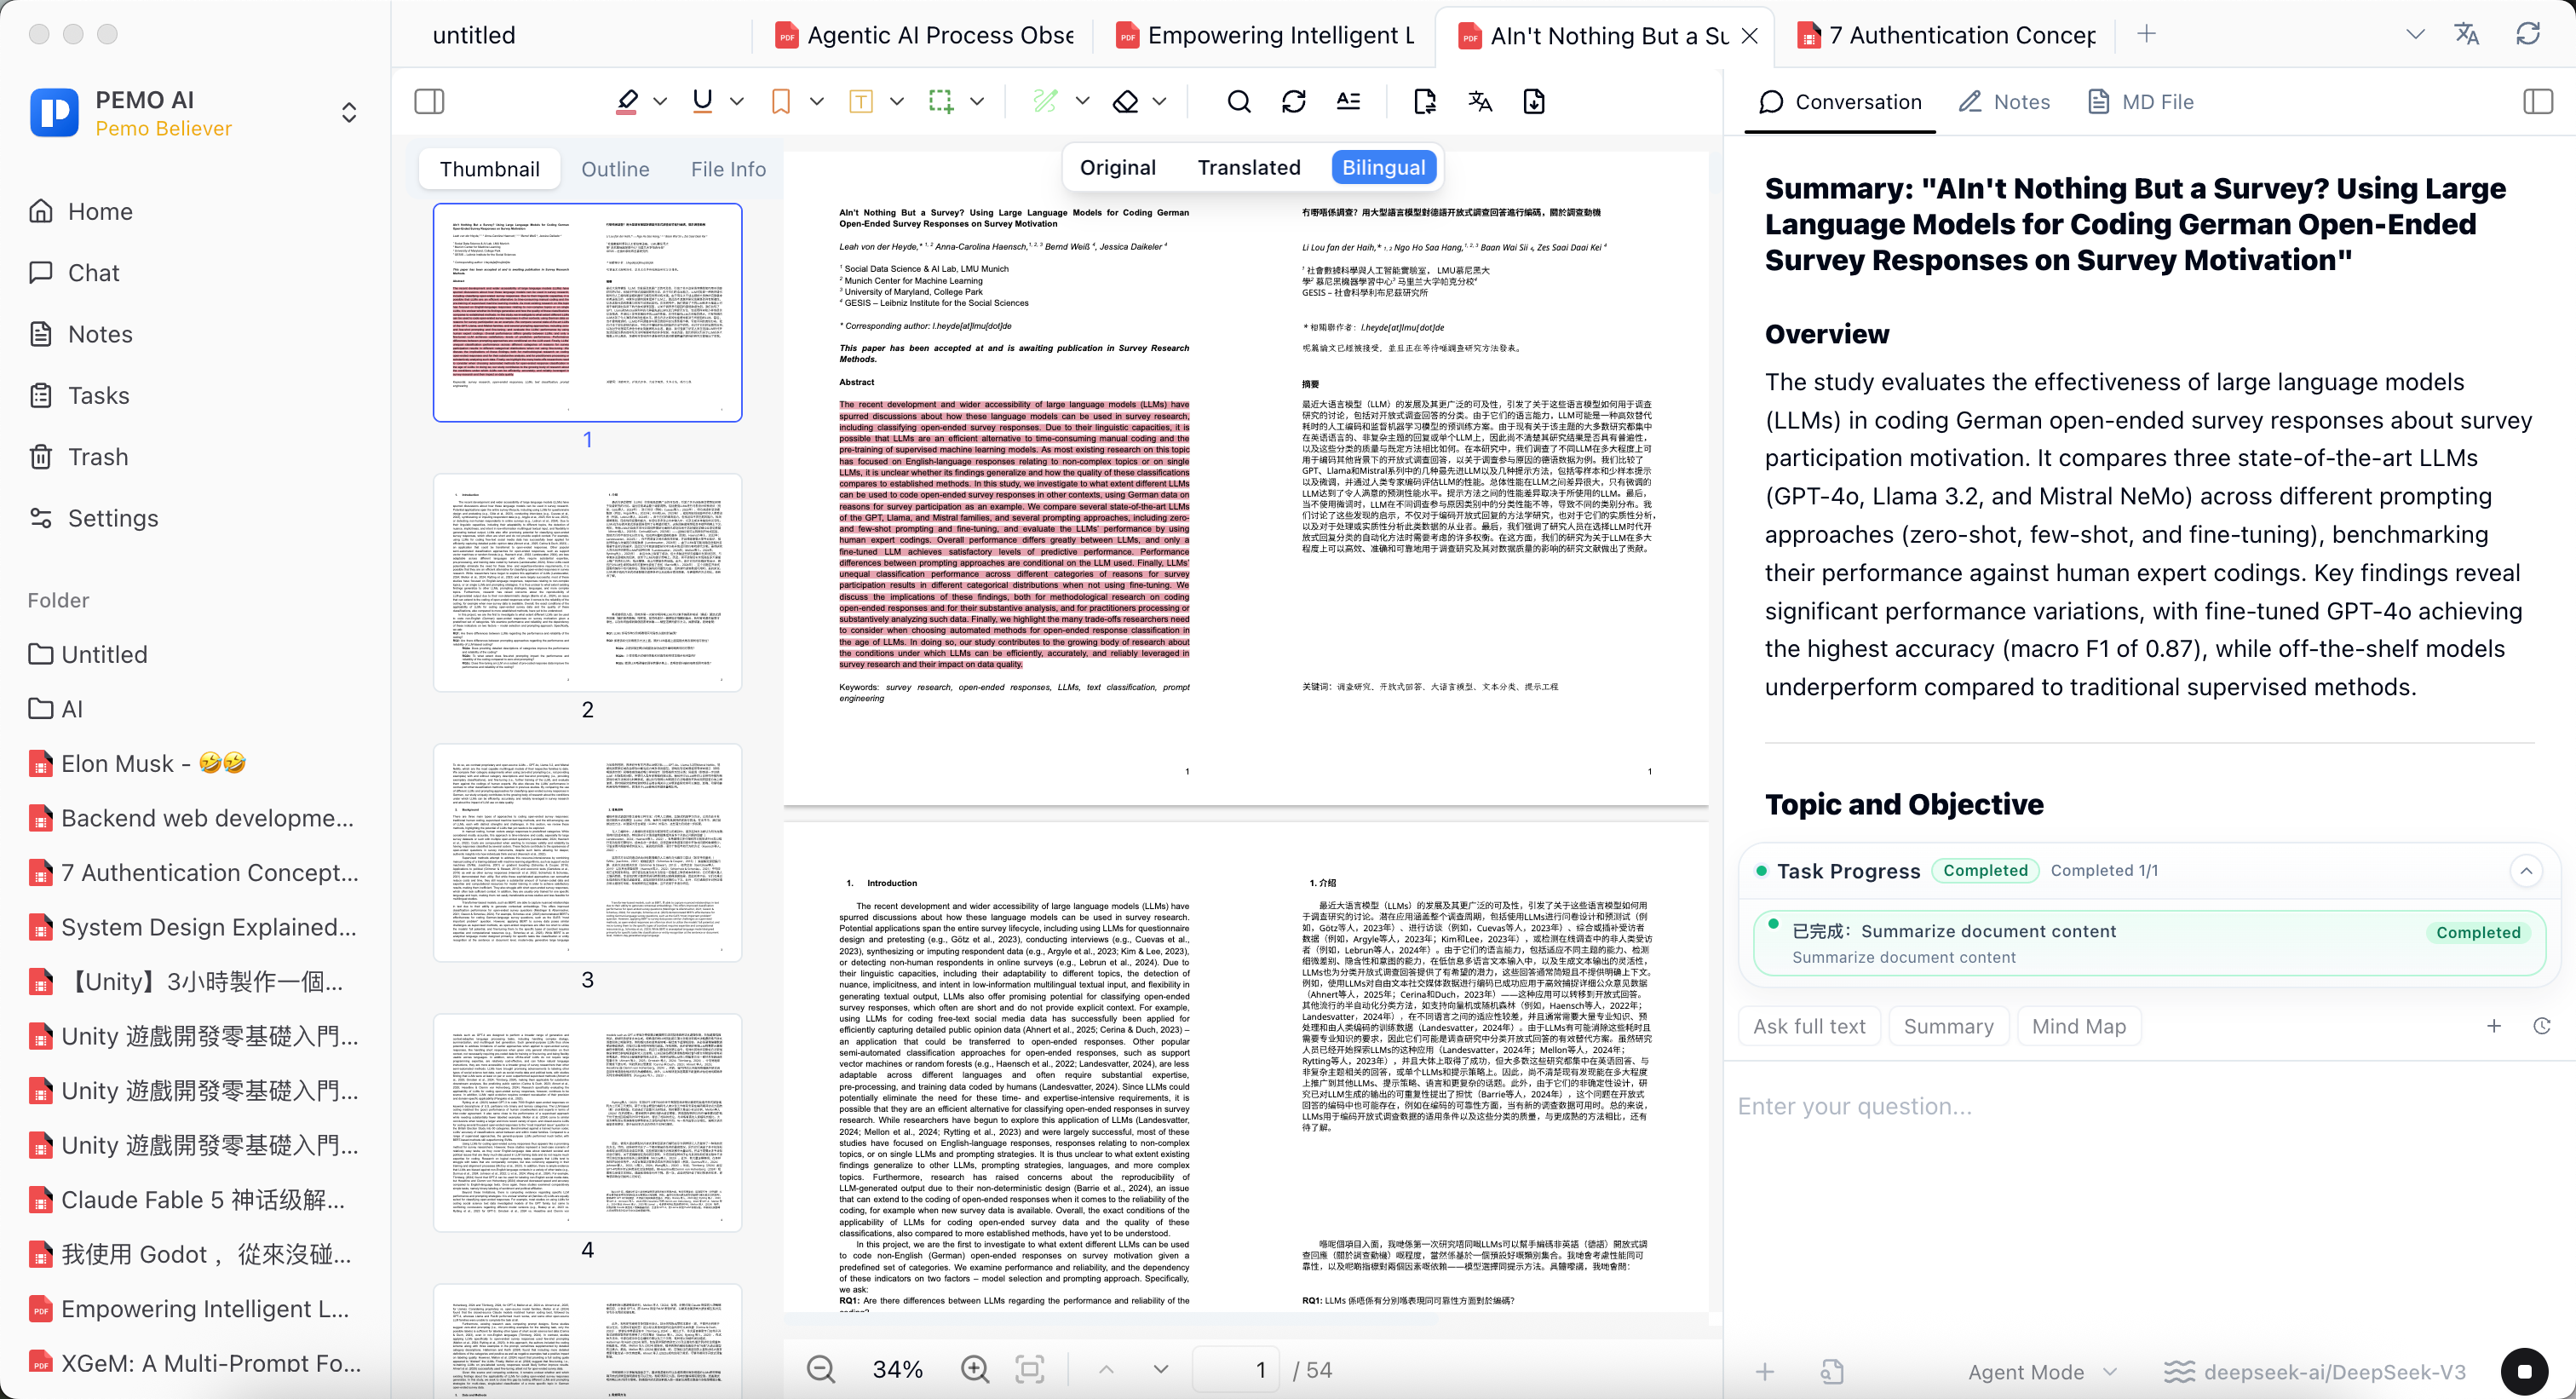
Task: Open bookmark options dropdown arrow
Action: 816,101
